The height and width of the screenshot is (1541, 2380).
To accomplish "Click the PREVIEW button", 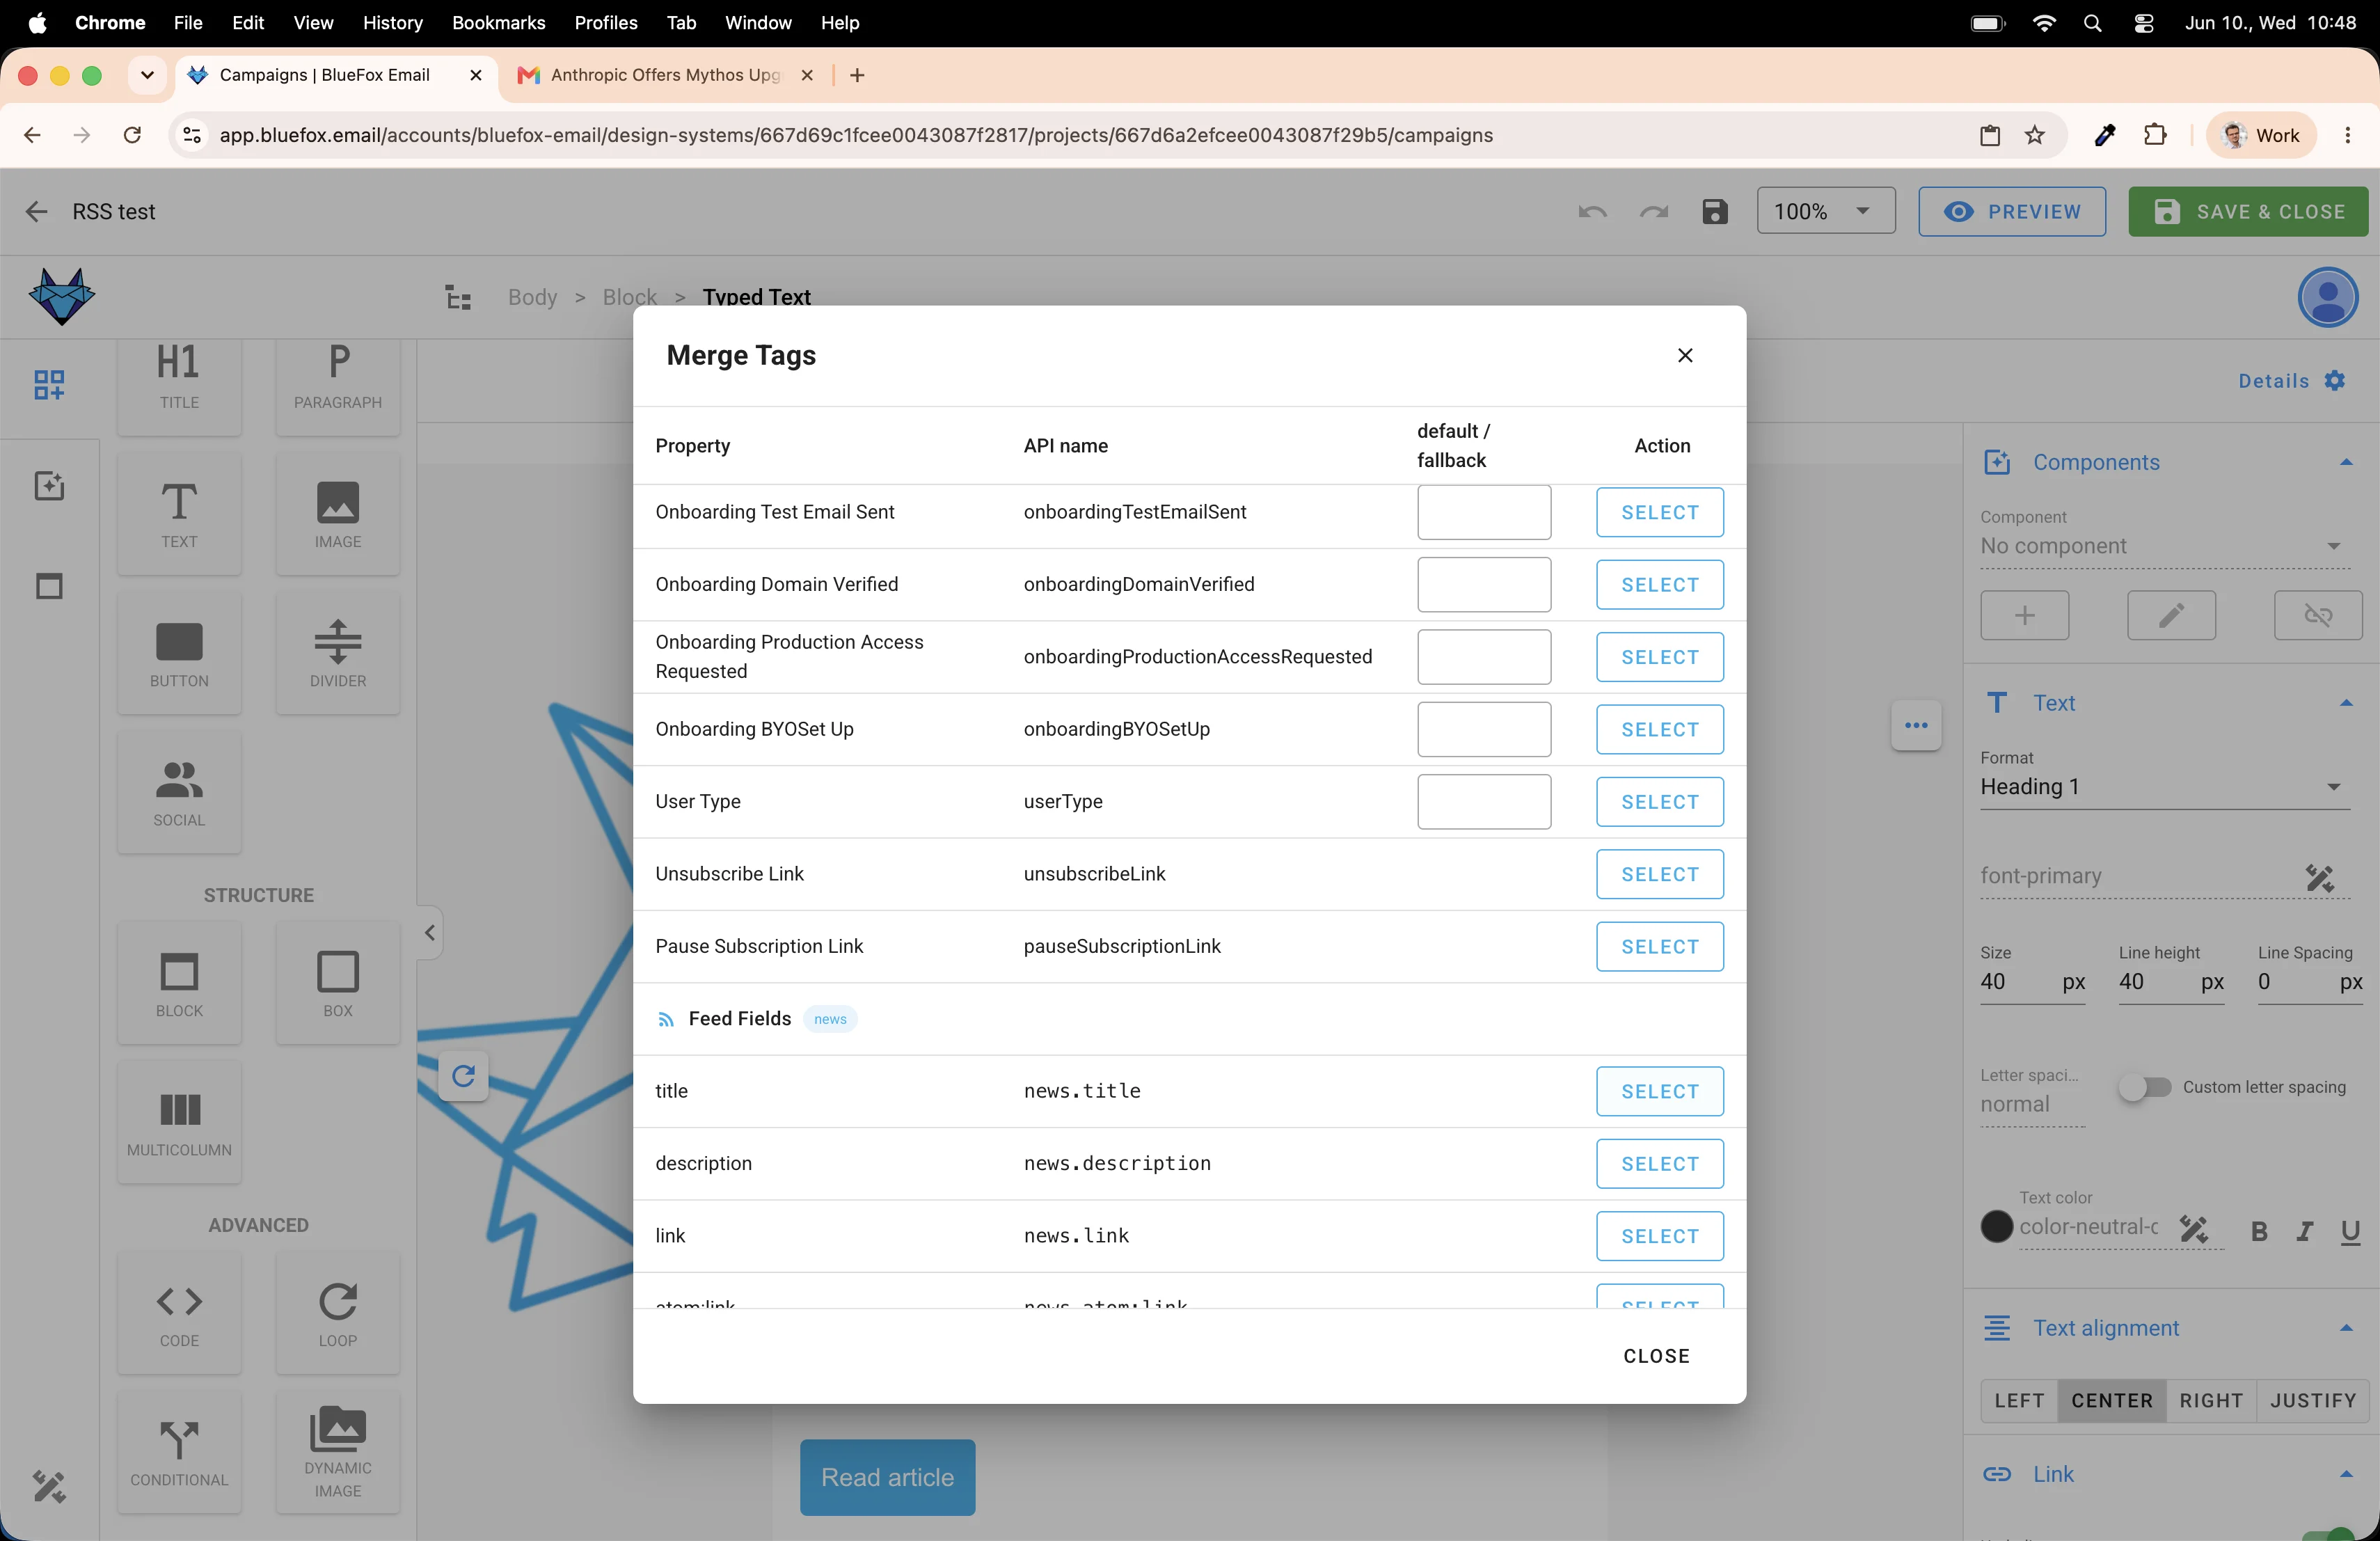I will pyautogui.click(x=2011, y=211).
